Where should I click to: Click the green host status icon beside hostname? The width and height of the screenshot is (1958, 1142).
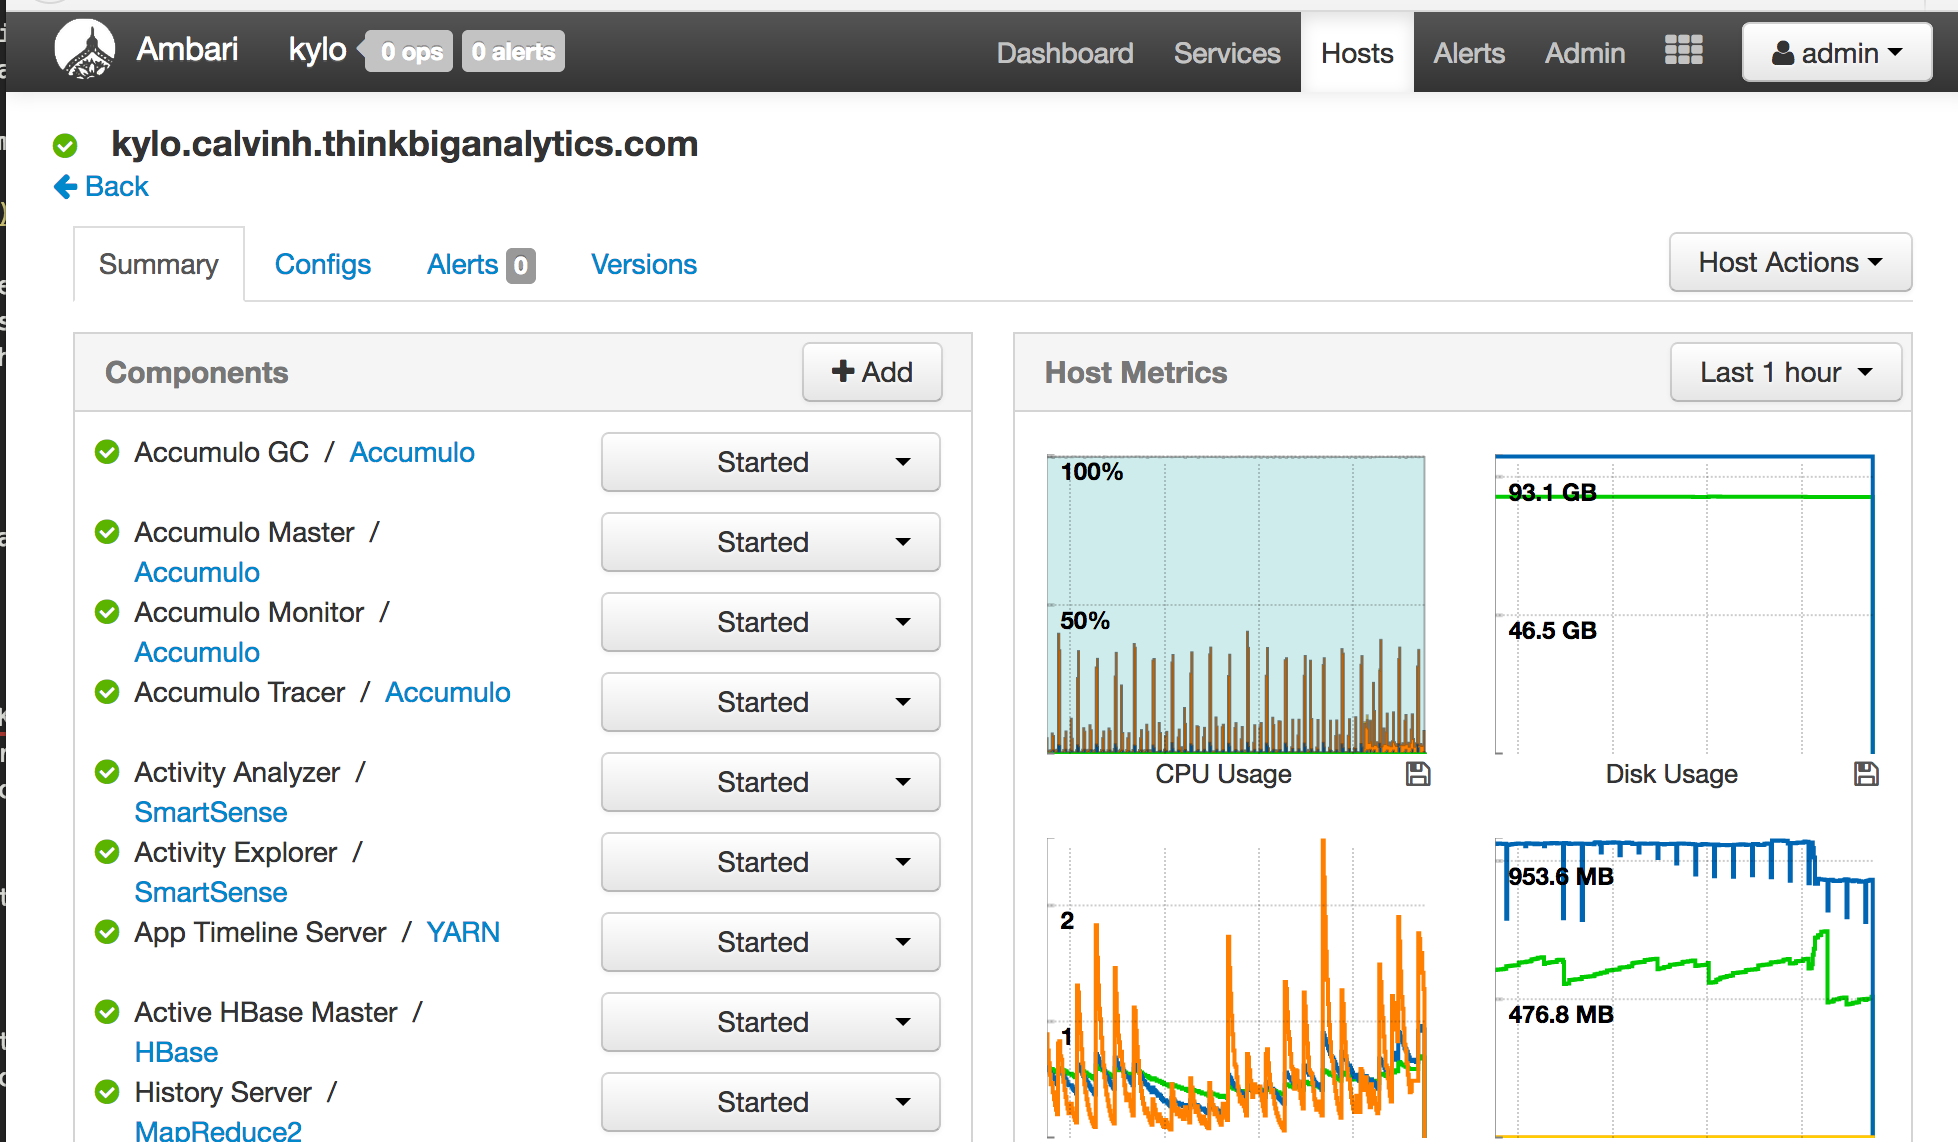coord(65,146)
